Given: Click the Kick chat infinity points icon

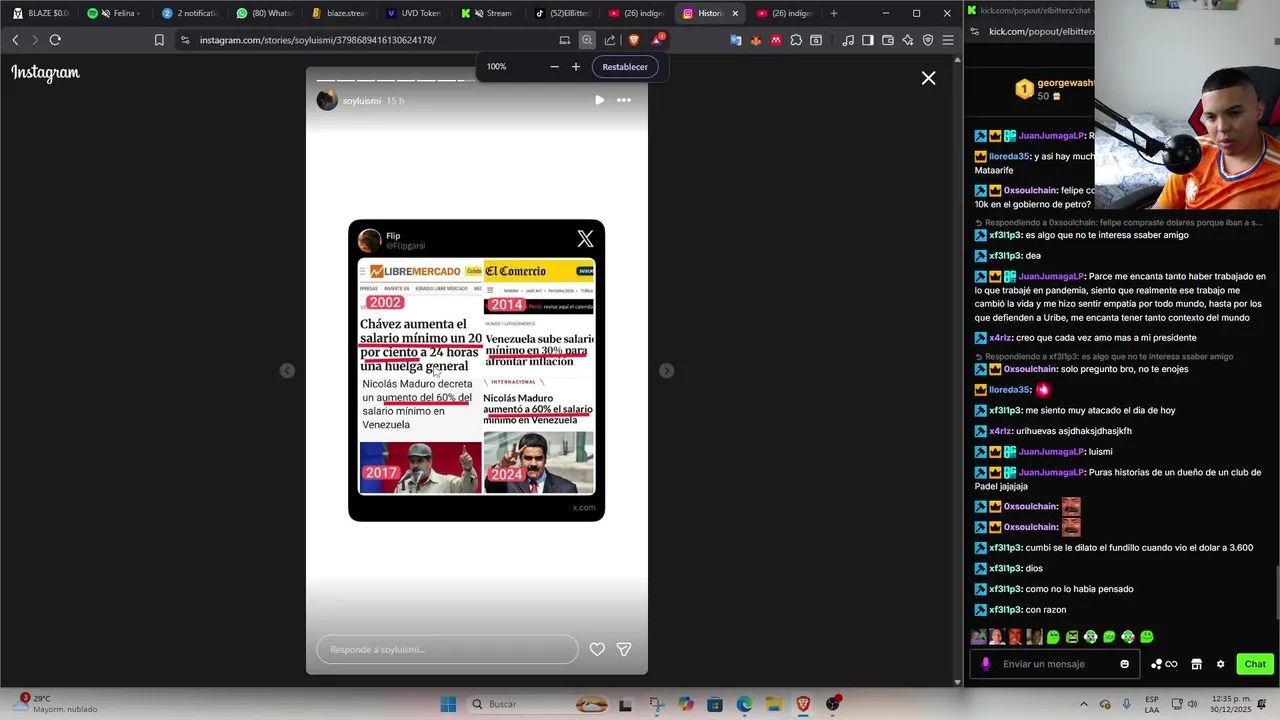Looking at the screenshot, I should pos(1164,664).
